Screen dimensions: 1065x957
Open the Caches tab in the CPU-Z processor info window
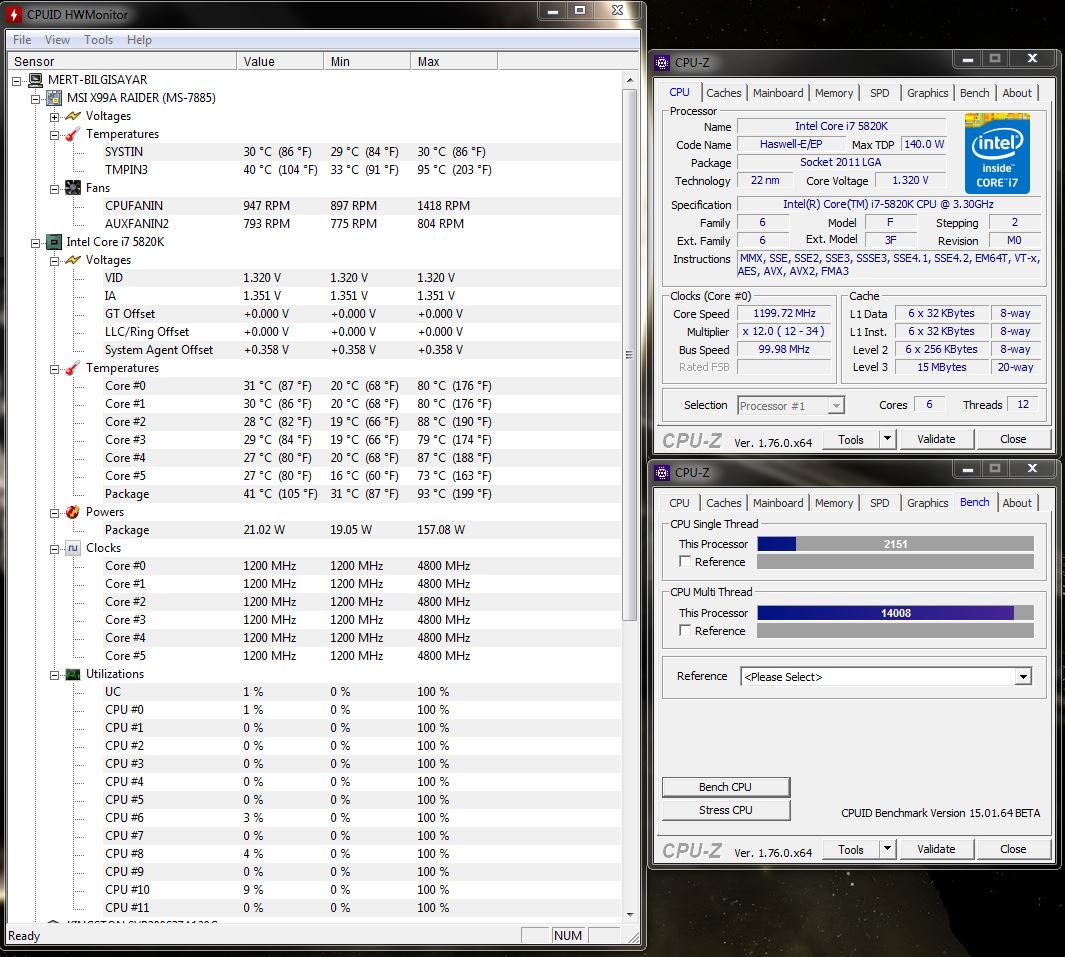tap(723, 93)
